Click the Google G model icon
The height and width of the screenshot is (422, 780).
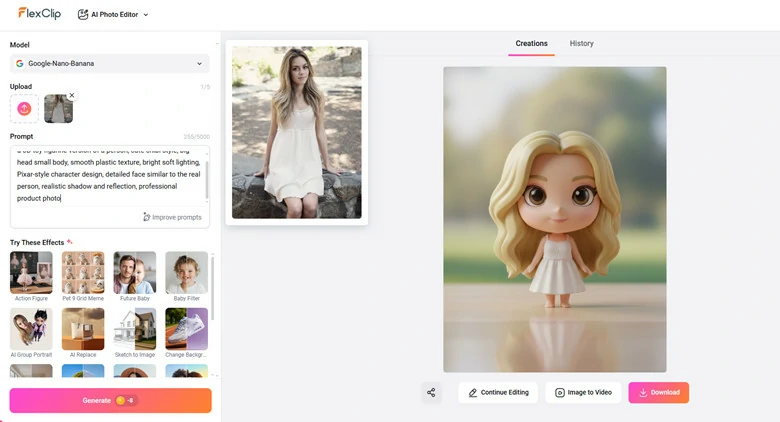(x=19, y=64)
